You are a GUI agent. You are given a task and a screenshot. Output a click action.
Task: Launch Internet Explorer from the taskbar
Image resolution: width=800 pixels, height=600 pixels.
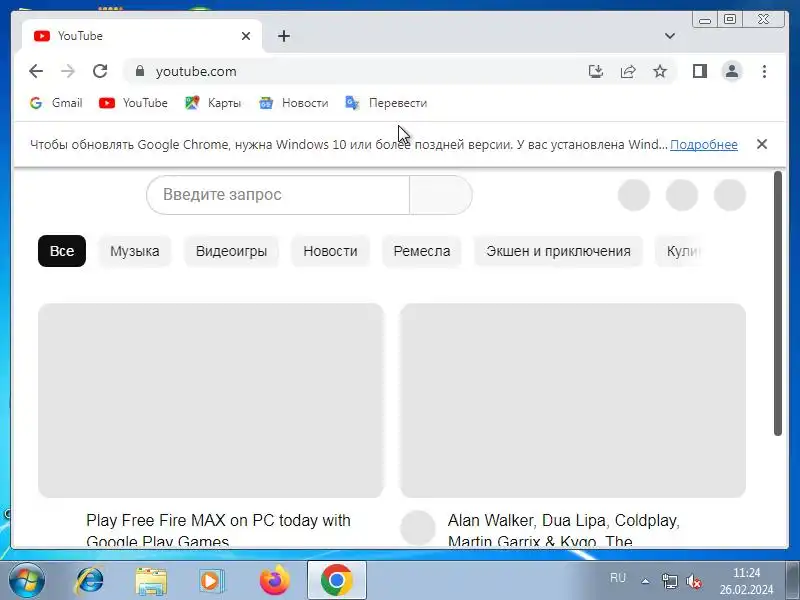89,581
